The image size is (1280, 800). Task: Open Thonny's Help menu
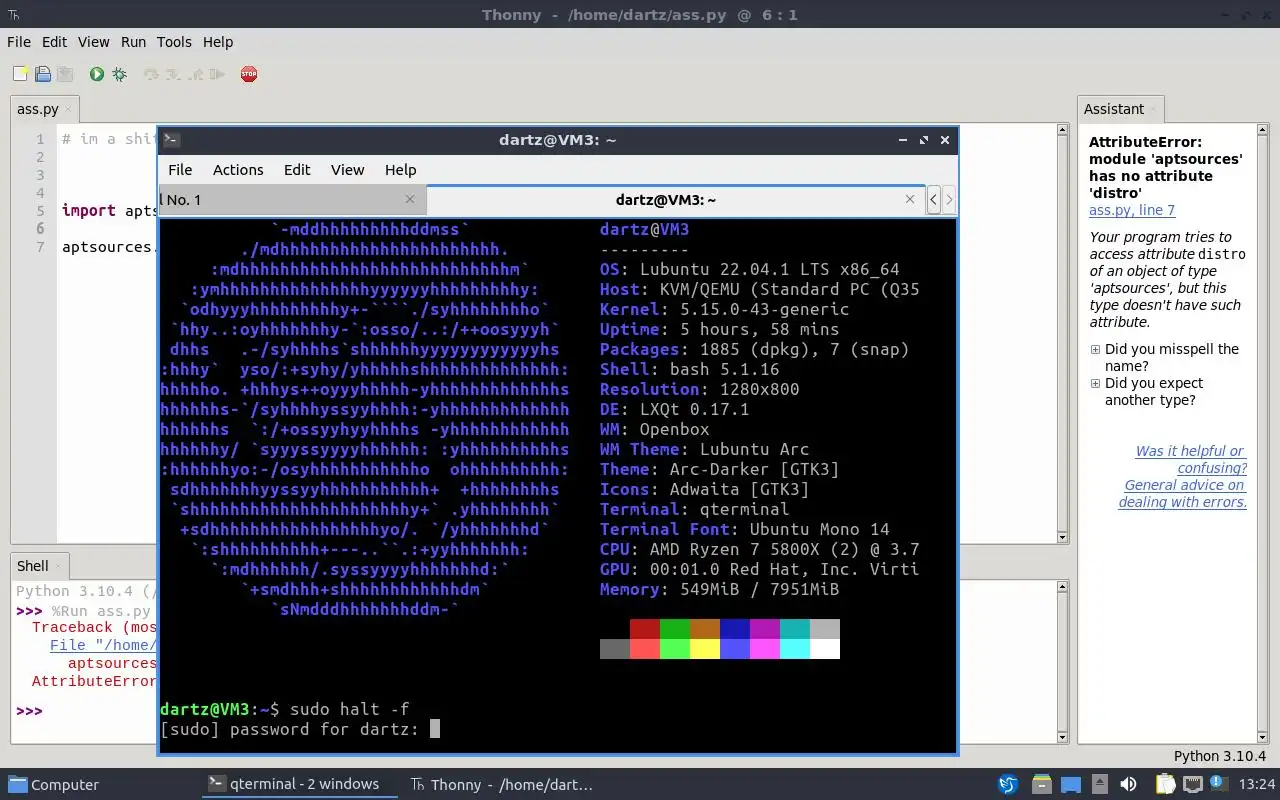218,42
